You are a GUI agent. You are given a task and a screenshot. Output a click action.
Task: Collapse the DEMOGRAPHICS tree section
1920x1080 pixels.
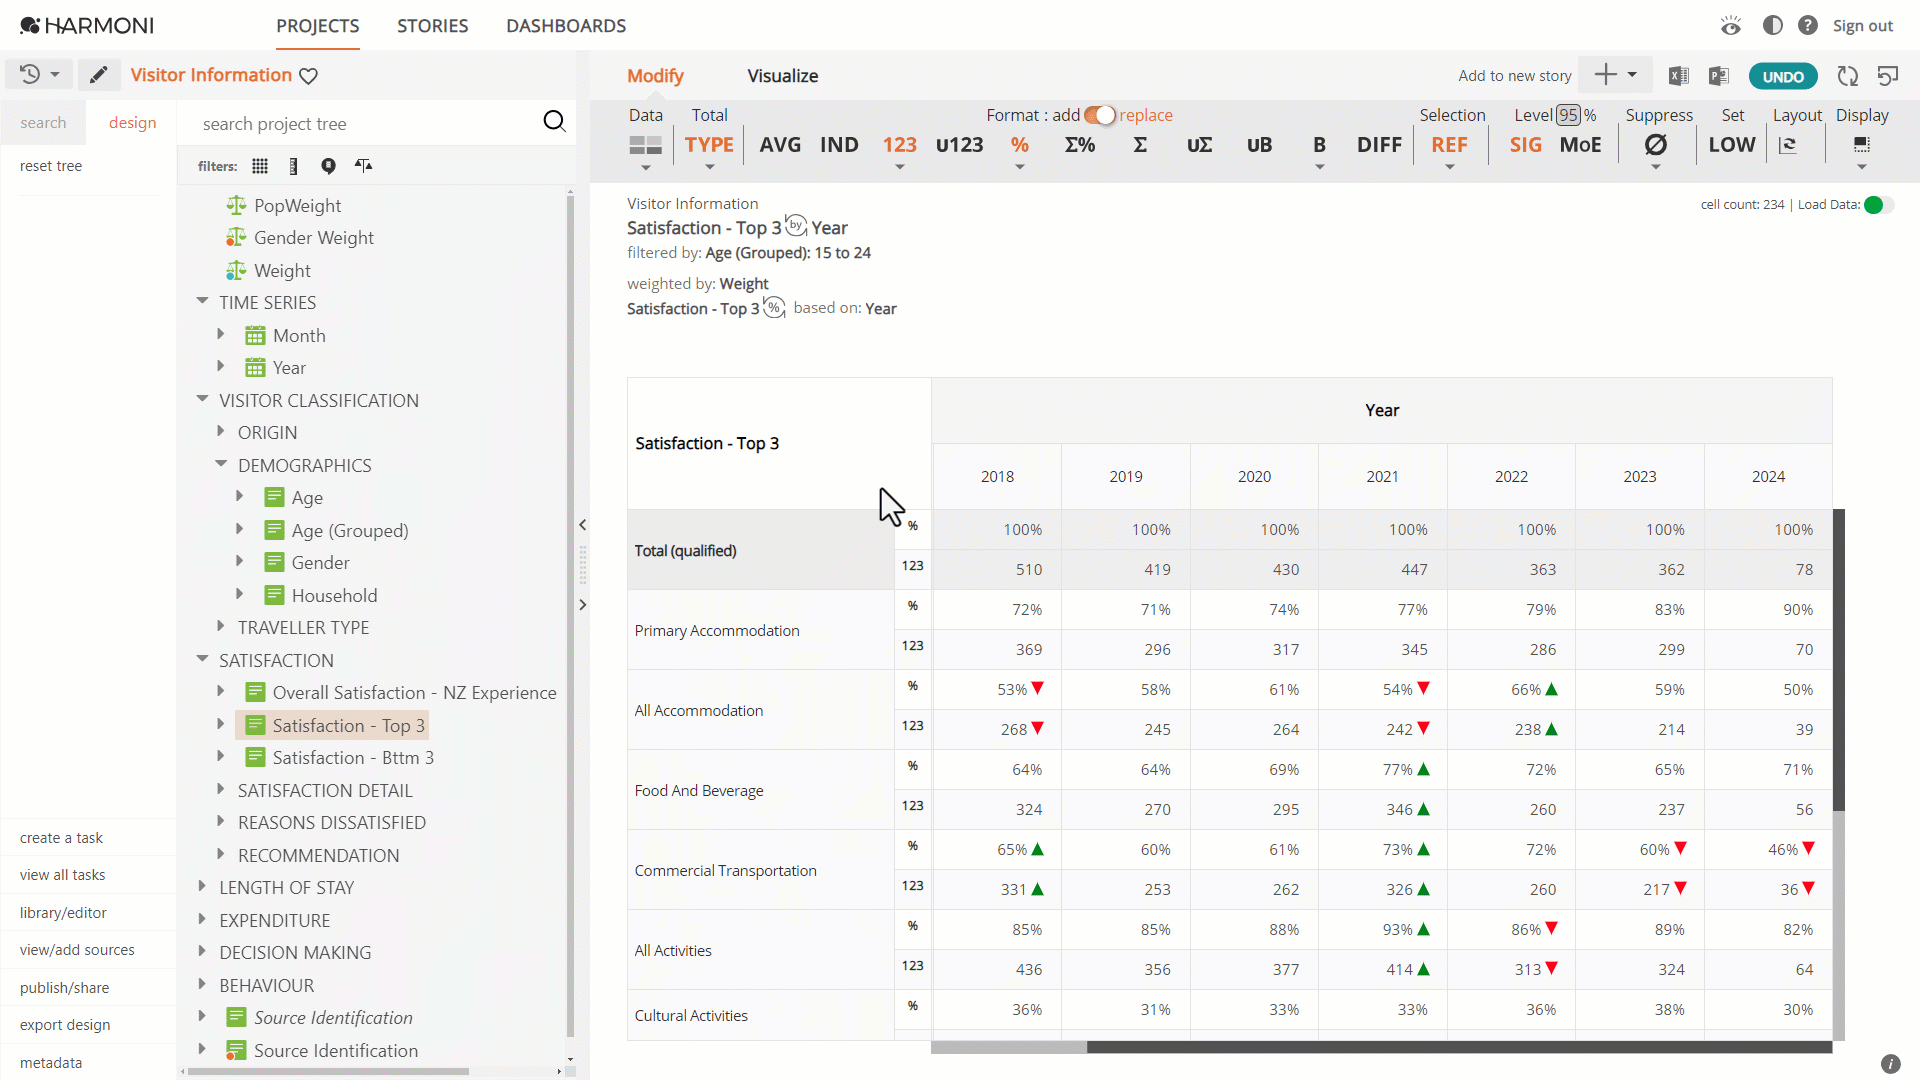pyautogui.click(x=221, y=465)
